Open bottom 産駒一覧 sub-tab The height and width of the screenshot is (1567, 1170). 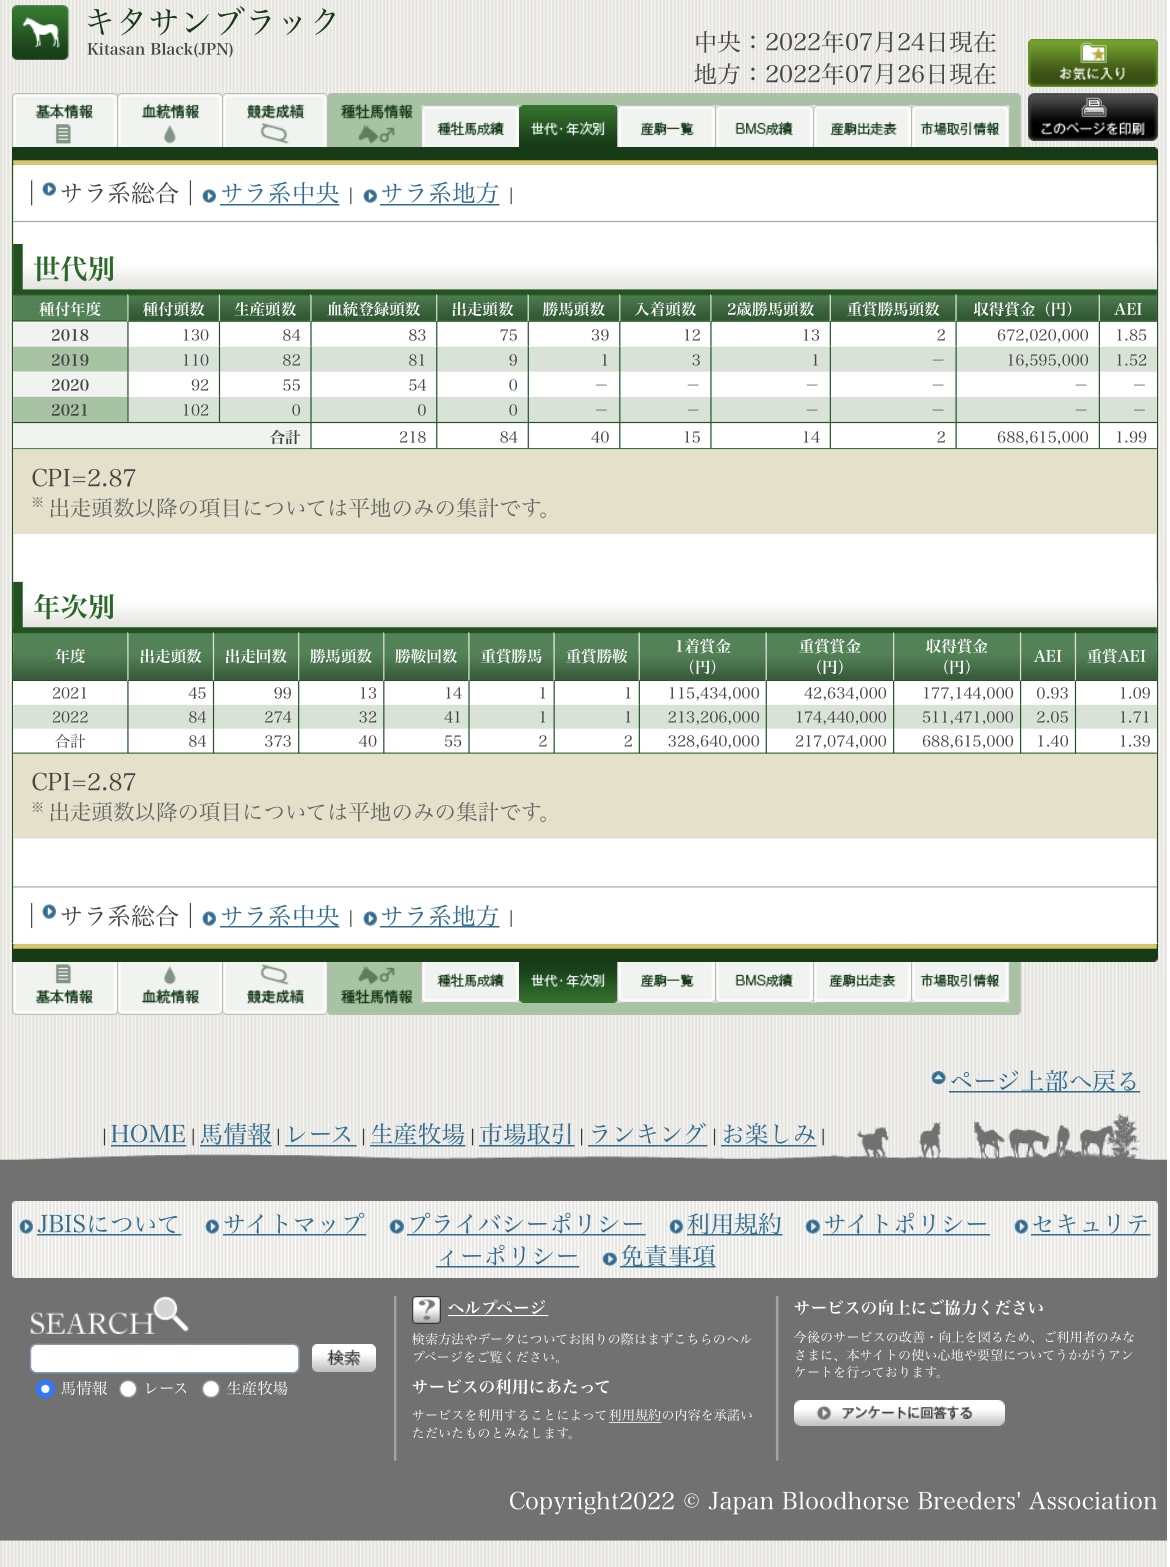click(666, 981)
